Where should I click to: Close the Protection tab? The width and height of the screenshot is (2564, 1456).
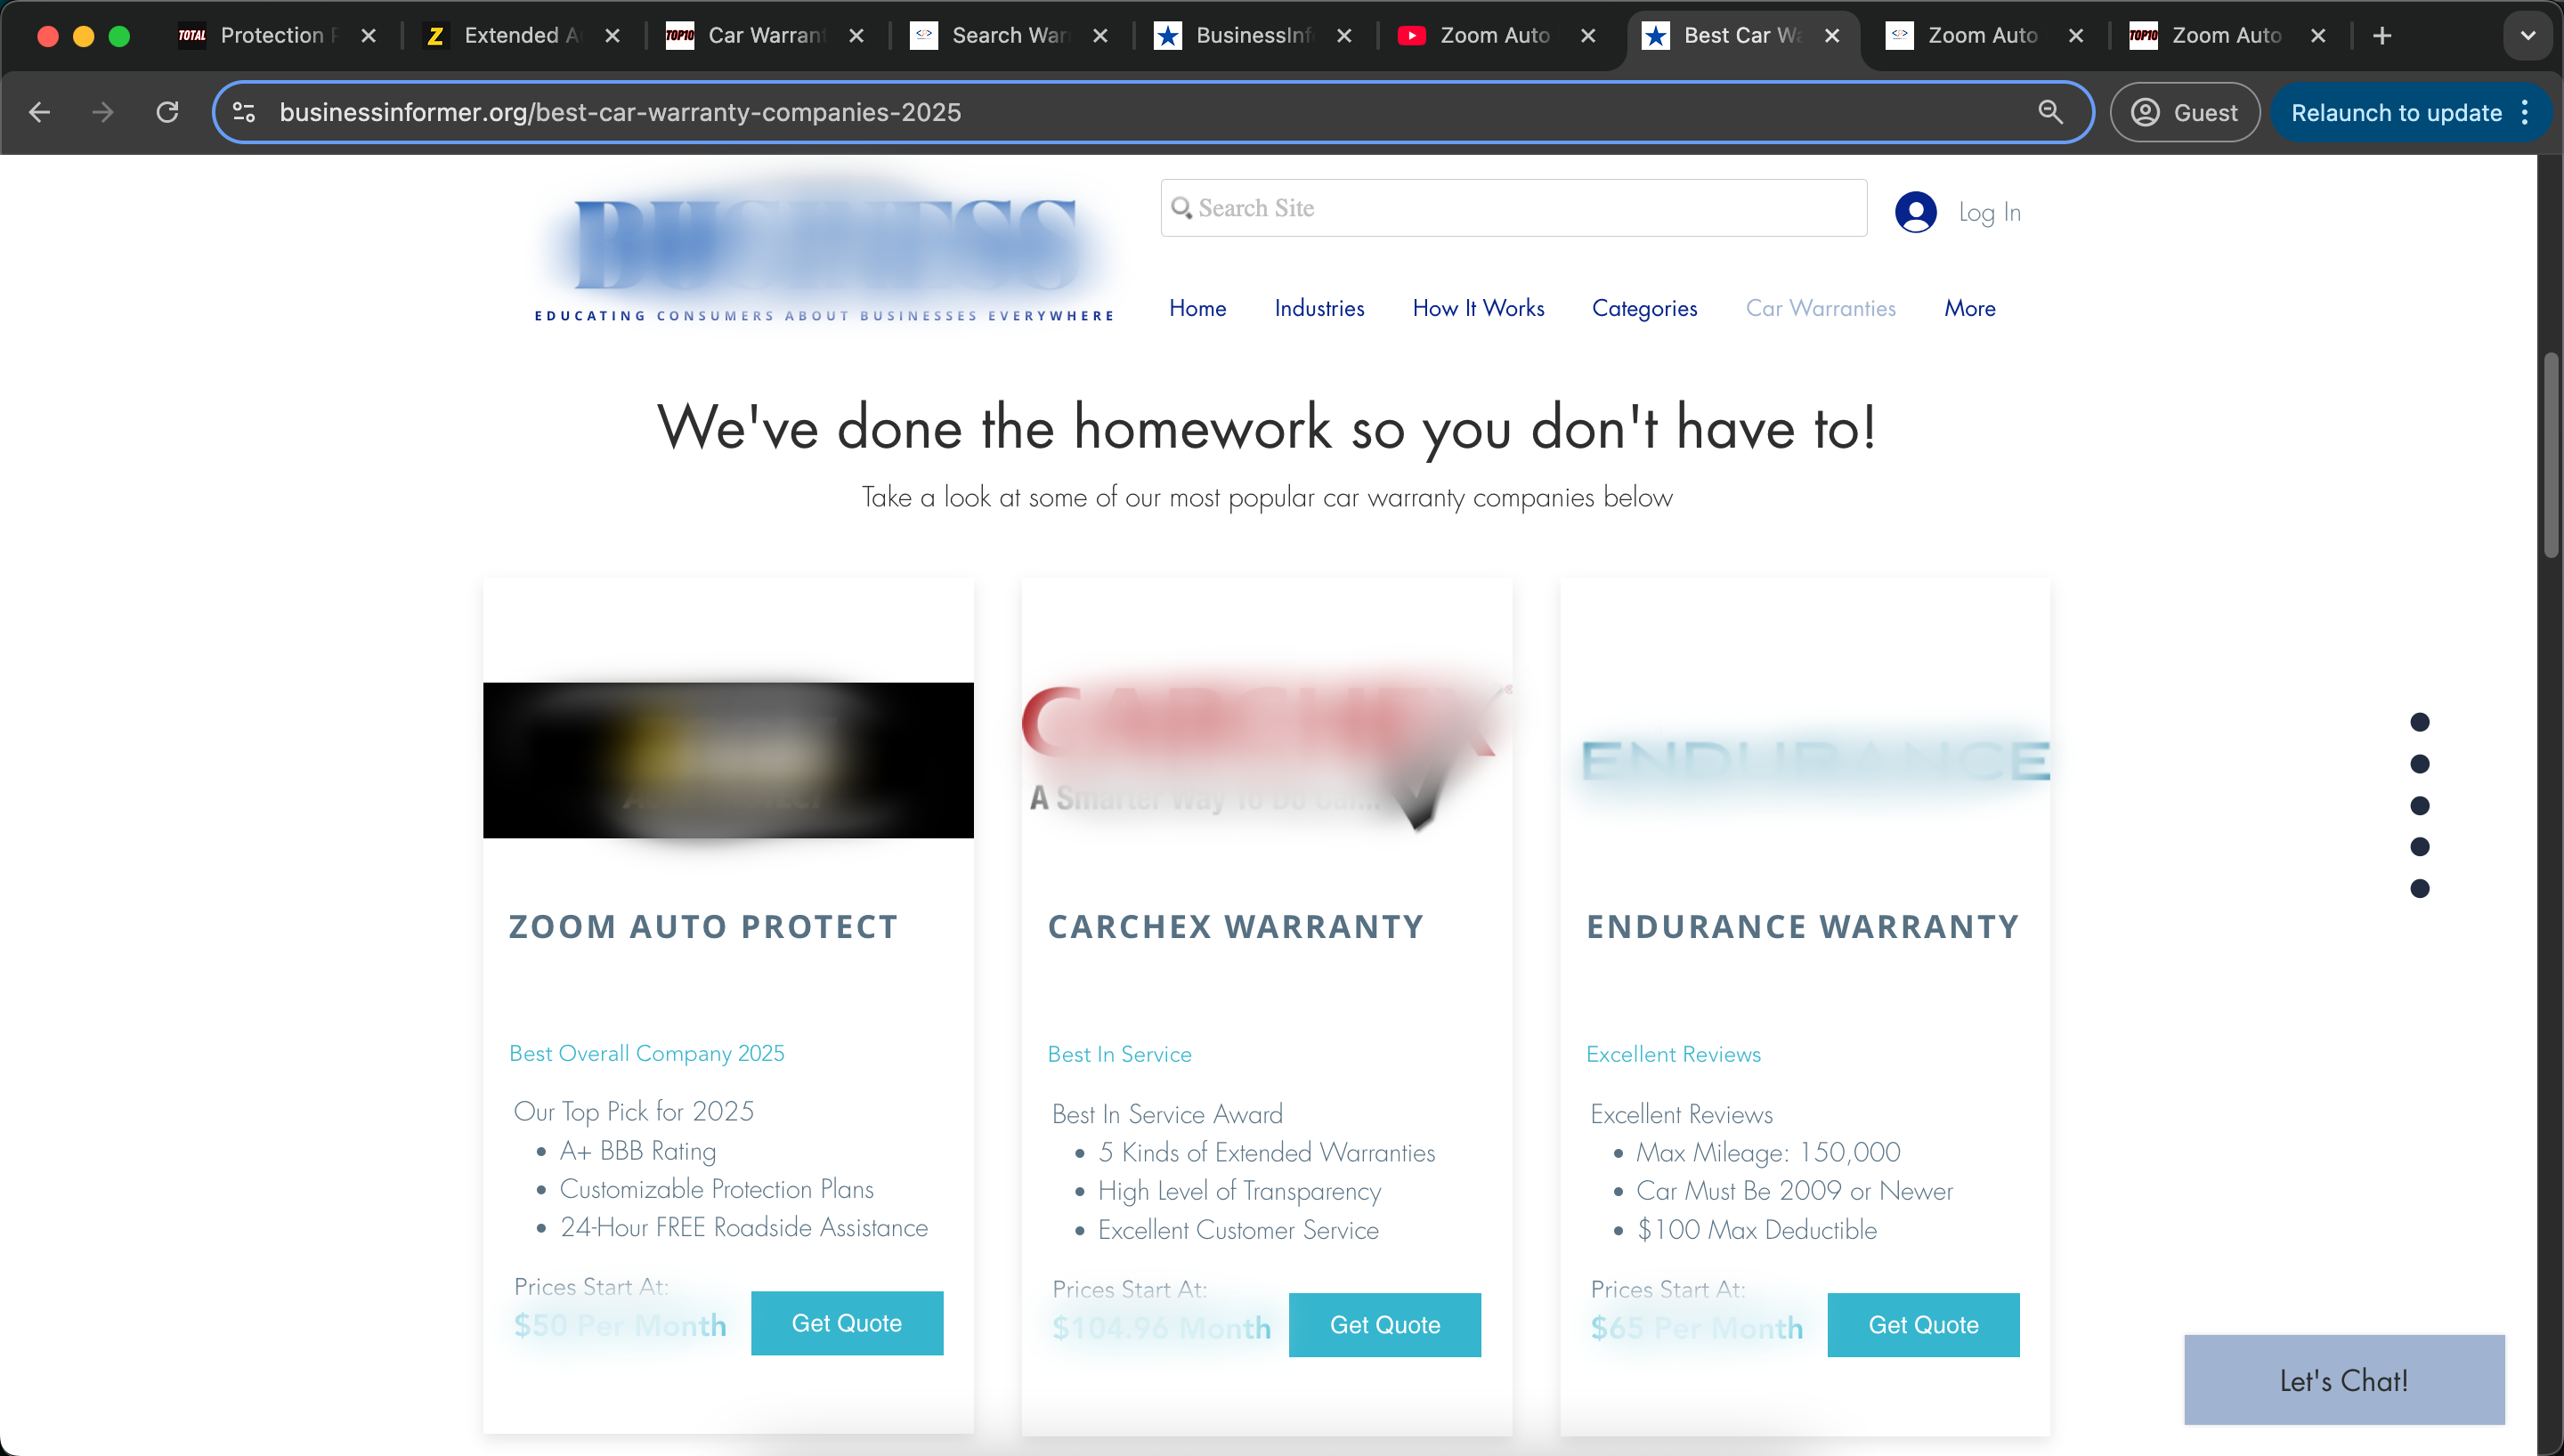pyautogui.click(x=368, y=36)
